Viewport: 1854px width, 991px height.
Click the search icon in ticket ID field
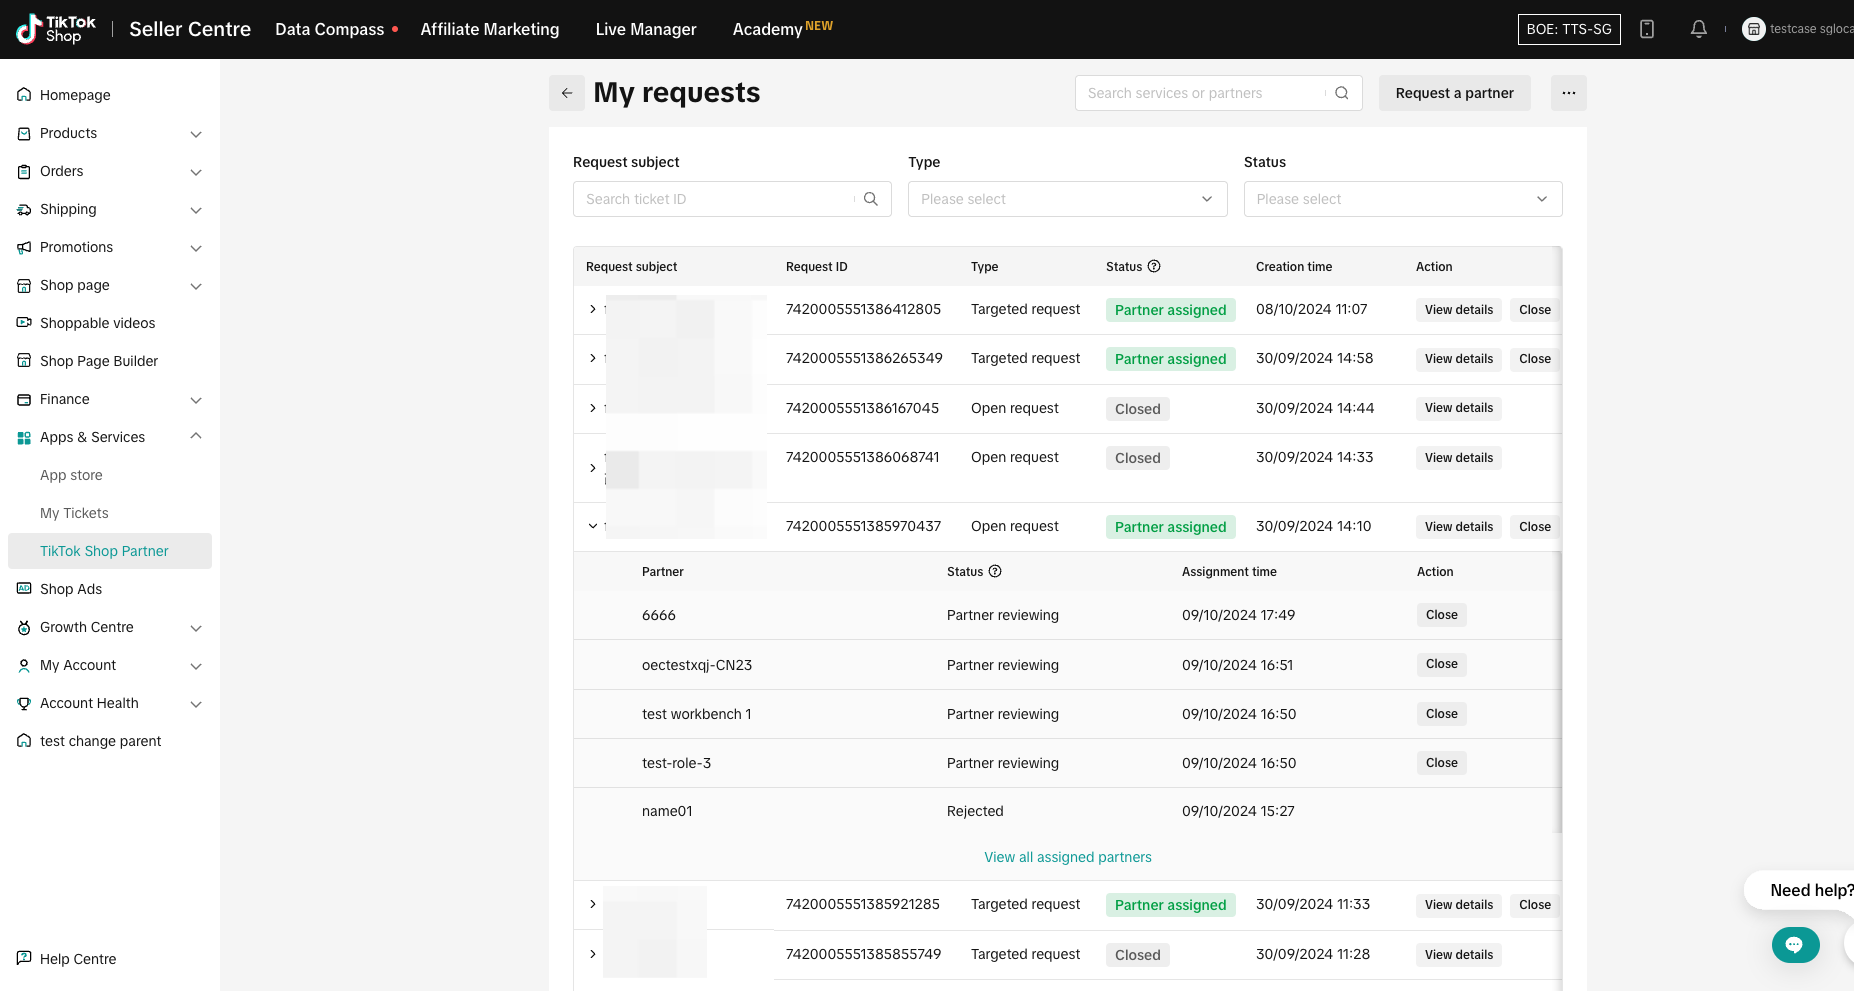point(871,199)
